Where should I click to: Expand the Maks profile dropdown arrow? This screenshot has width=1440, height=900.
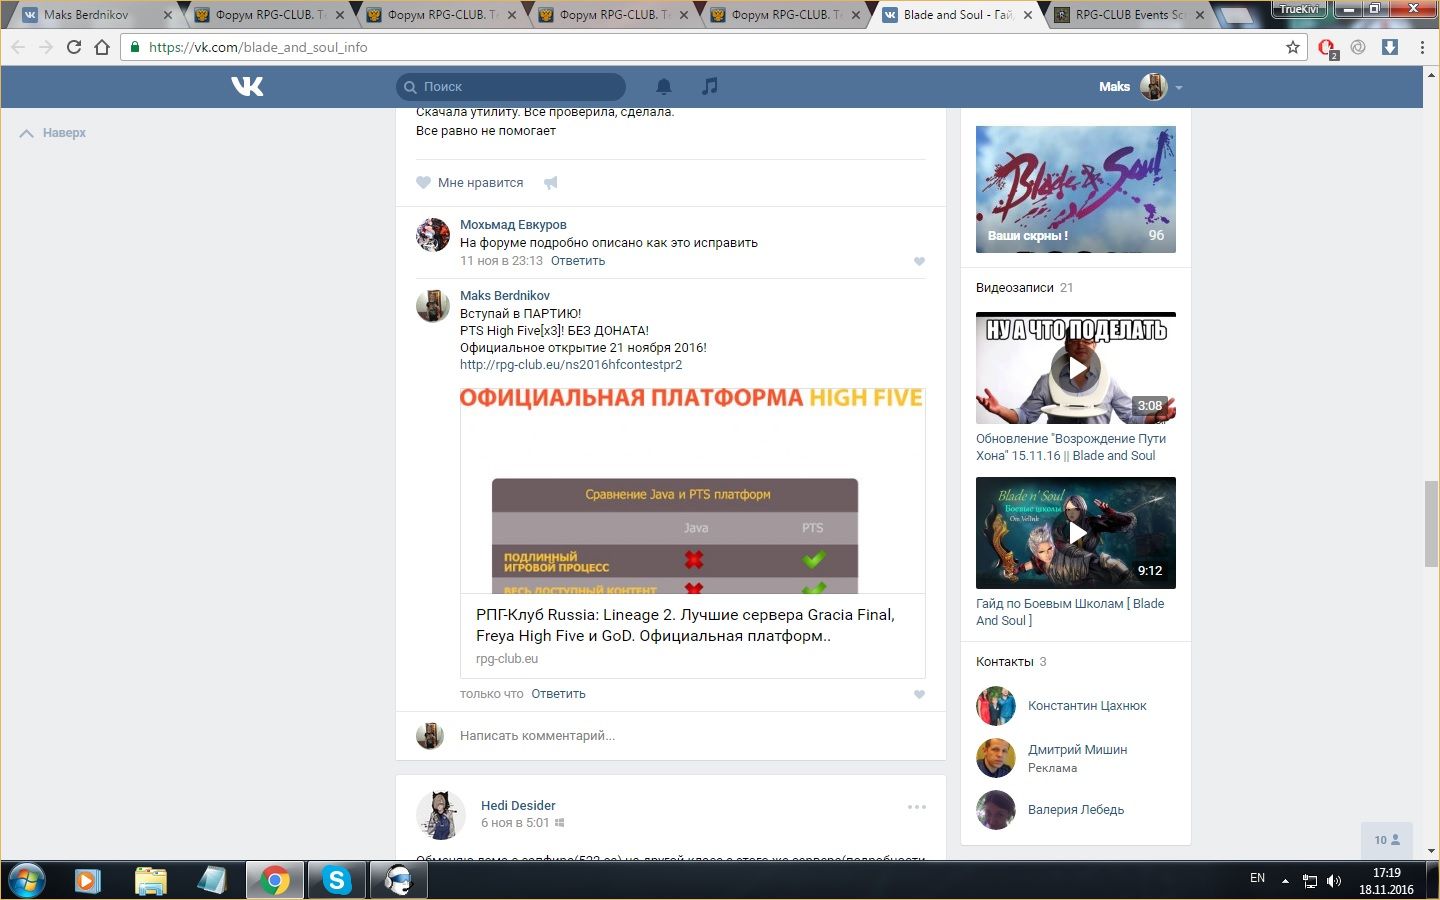(1179, 88)
